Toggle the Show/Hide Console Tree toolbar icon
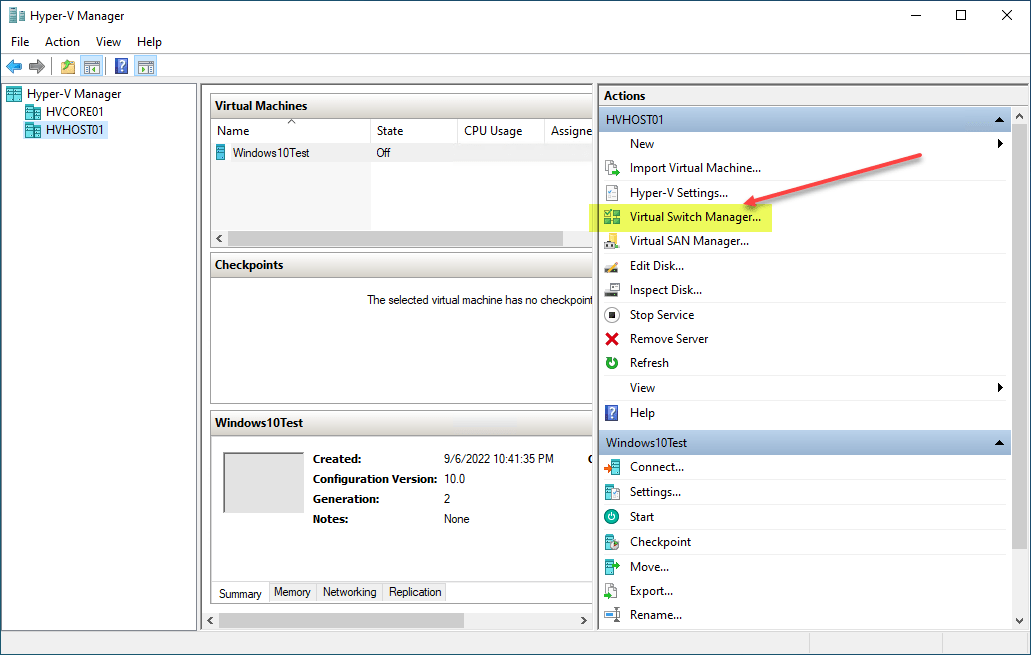 click(91, 66)
